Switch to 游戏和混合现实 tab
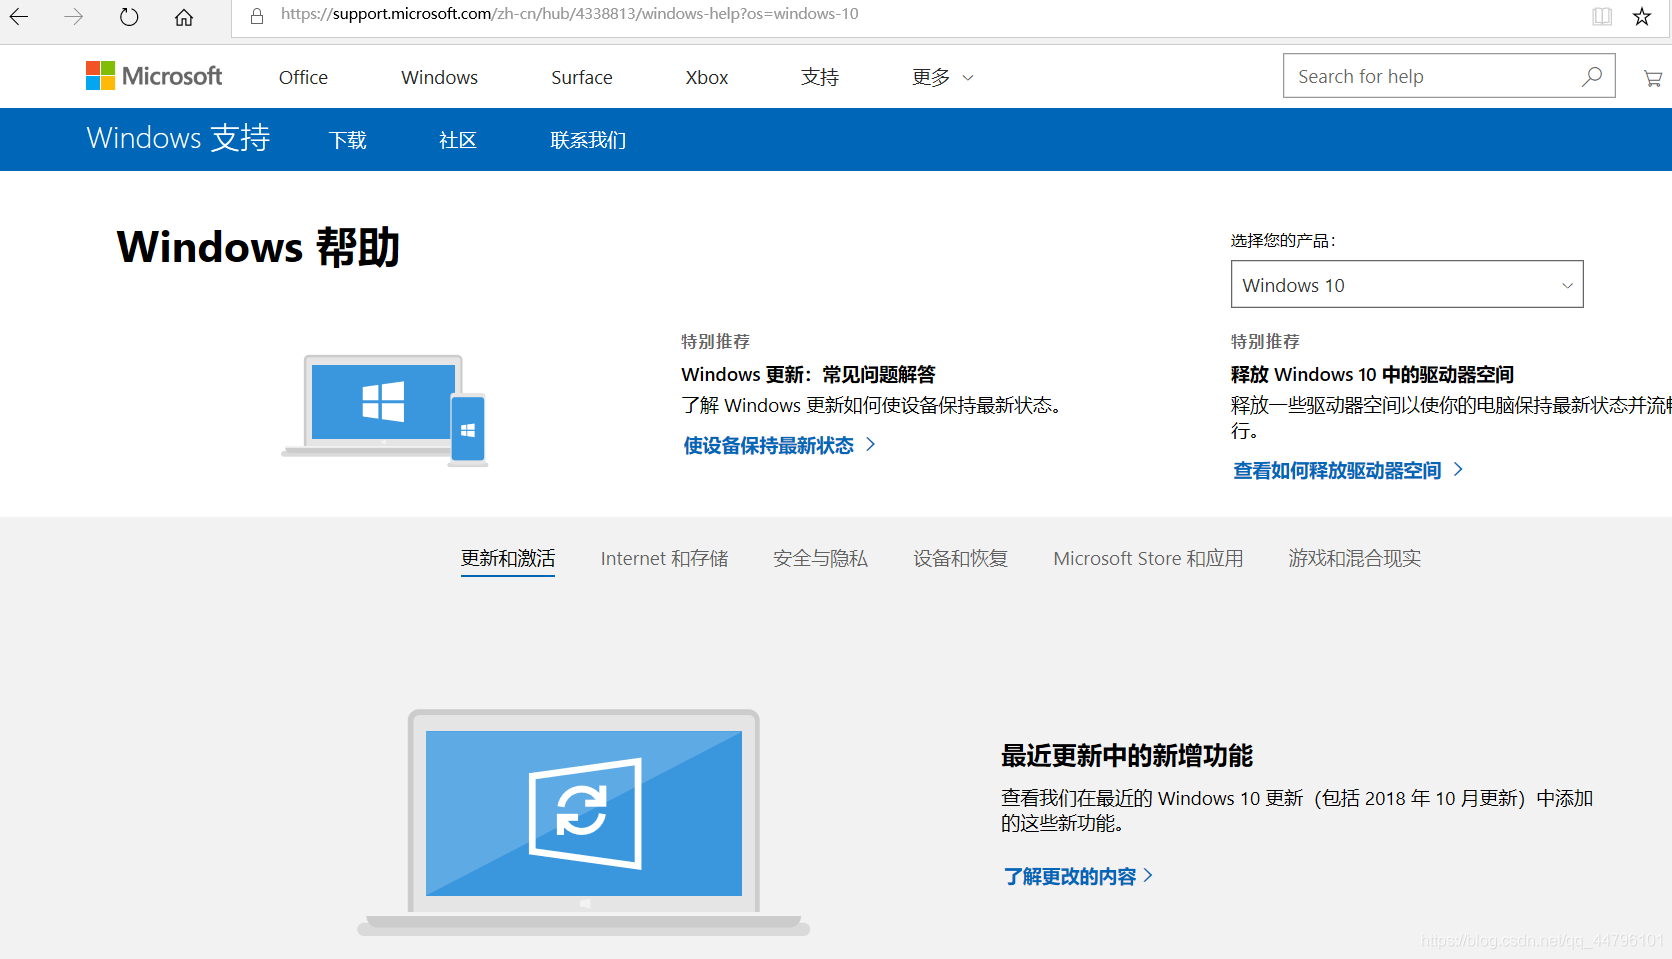The height and width of the screenshot is (959, 1672). (1355, 558)
